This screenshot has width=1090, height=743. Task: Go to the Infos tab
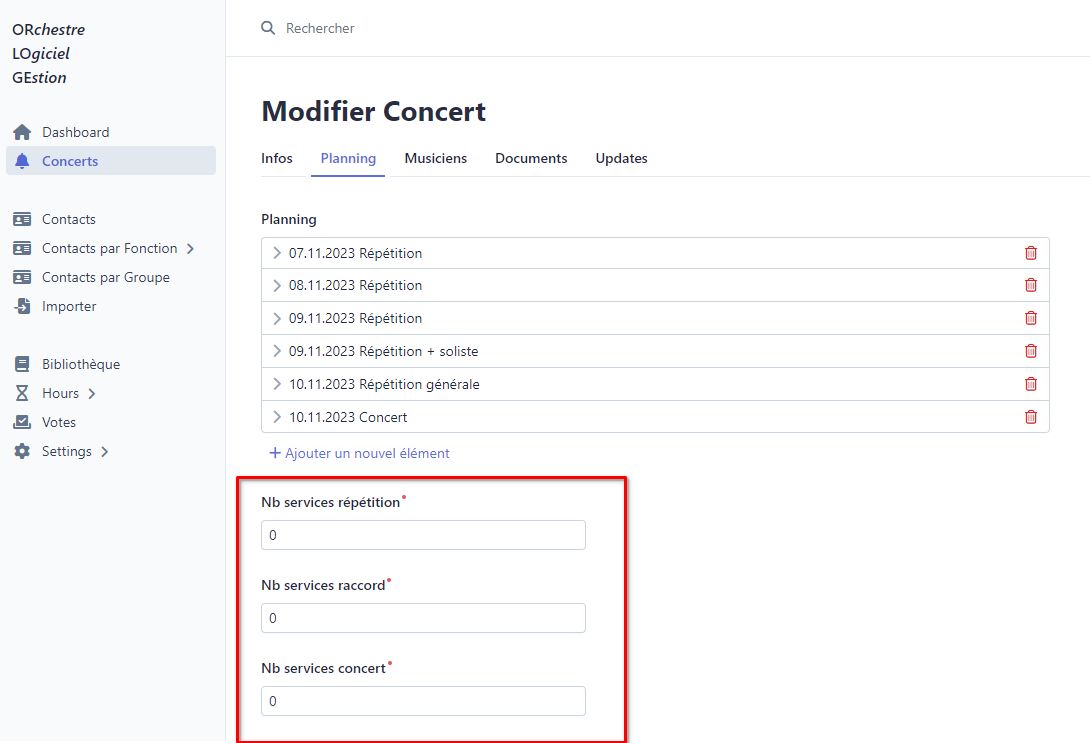(x=277, y=158)
